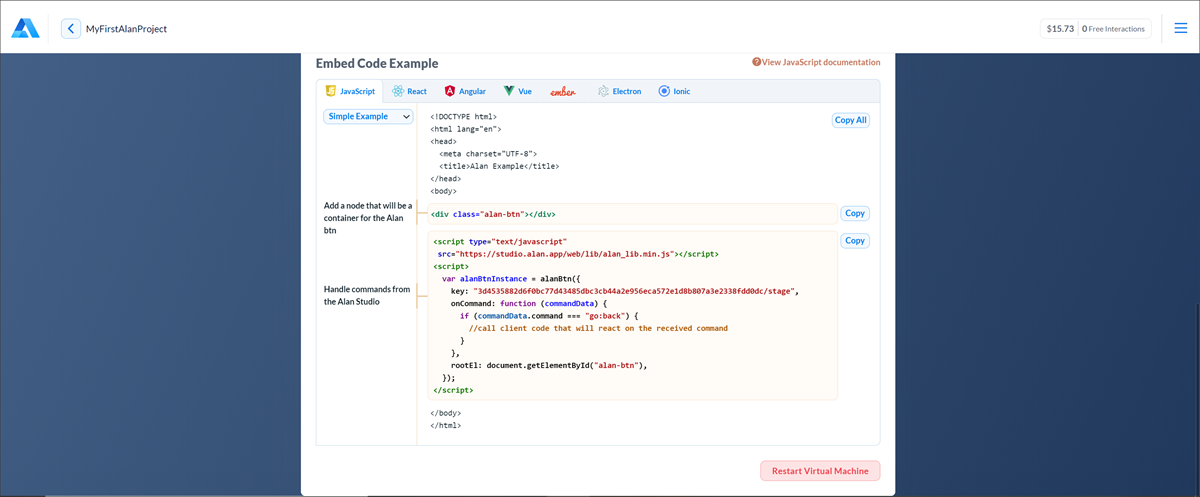Click the documentation question mark icon
Screen dimensions: 1200x497
click(757, 62)
